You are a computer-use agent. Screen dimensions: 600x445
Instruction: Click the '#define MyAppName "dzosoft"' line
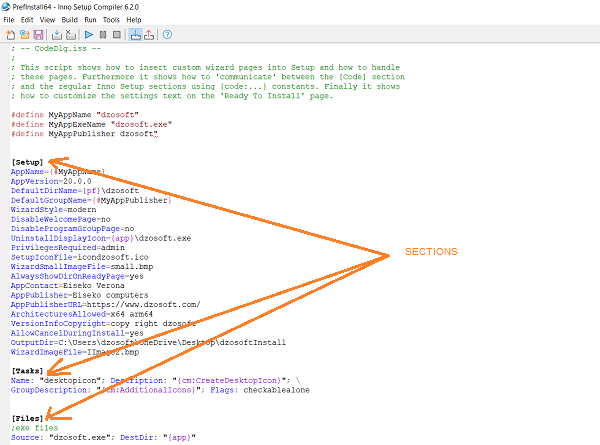(75, 115)
